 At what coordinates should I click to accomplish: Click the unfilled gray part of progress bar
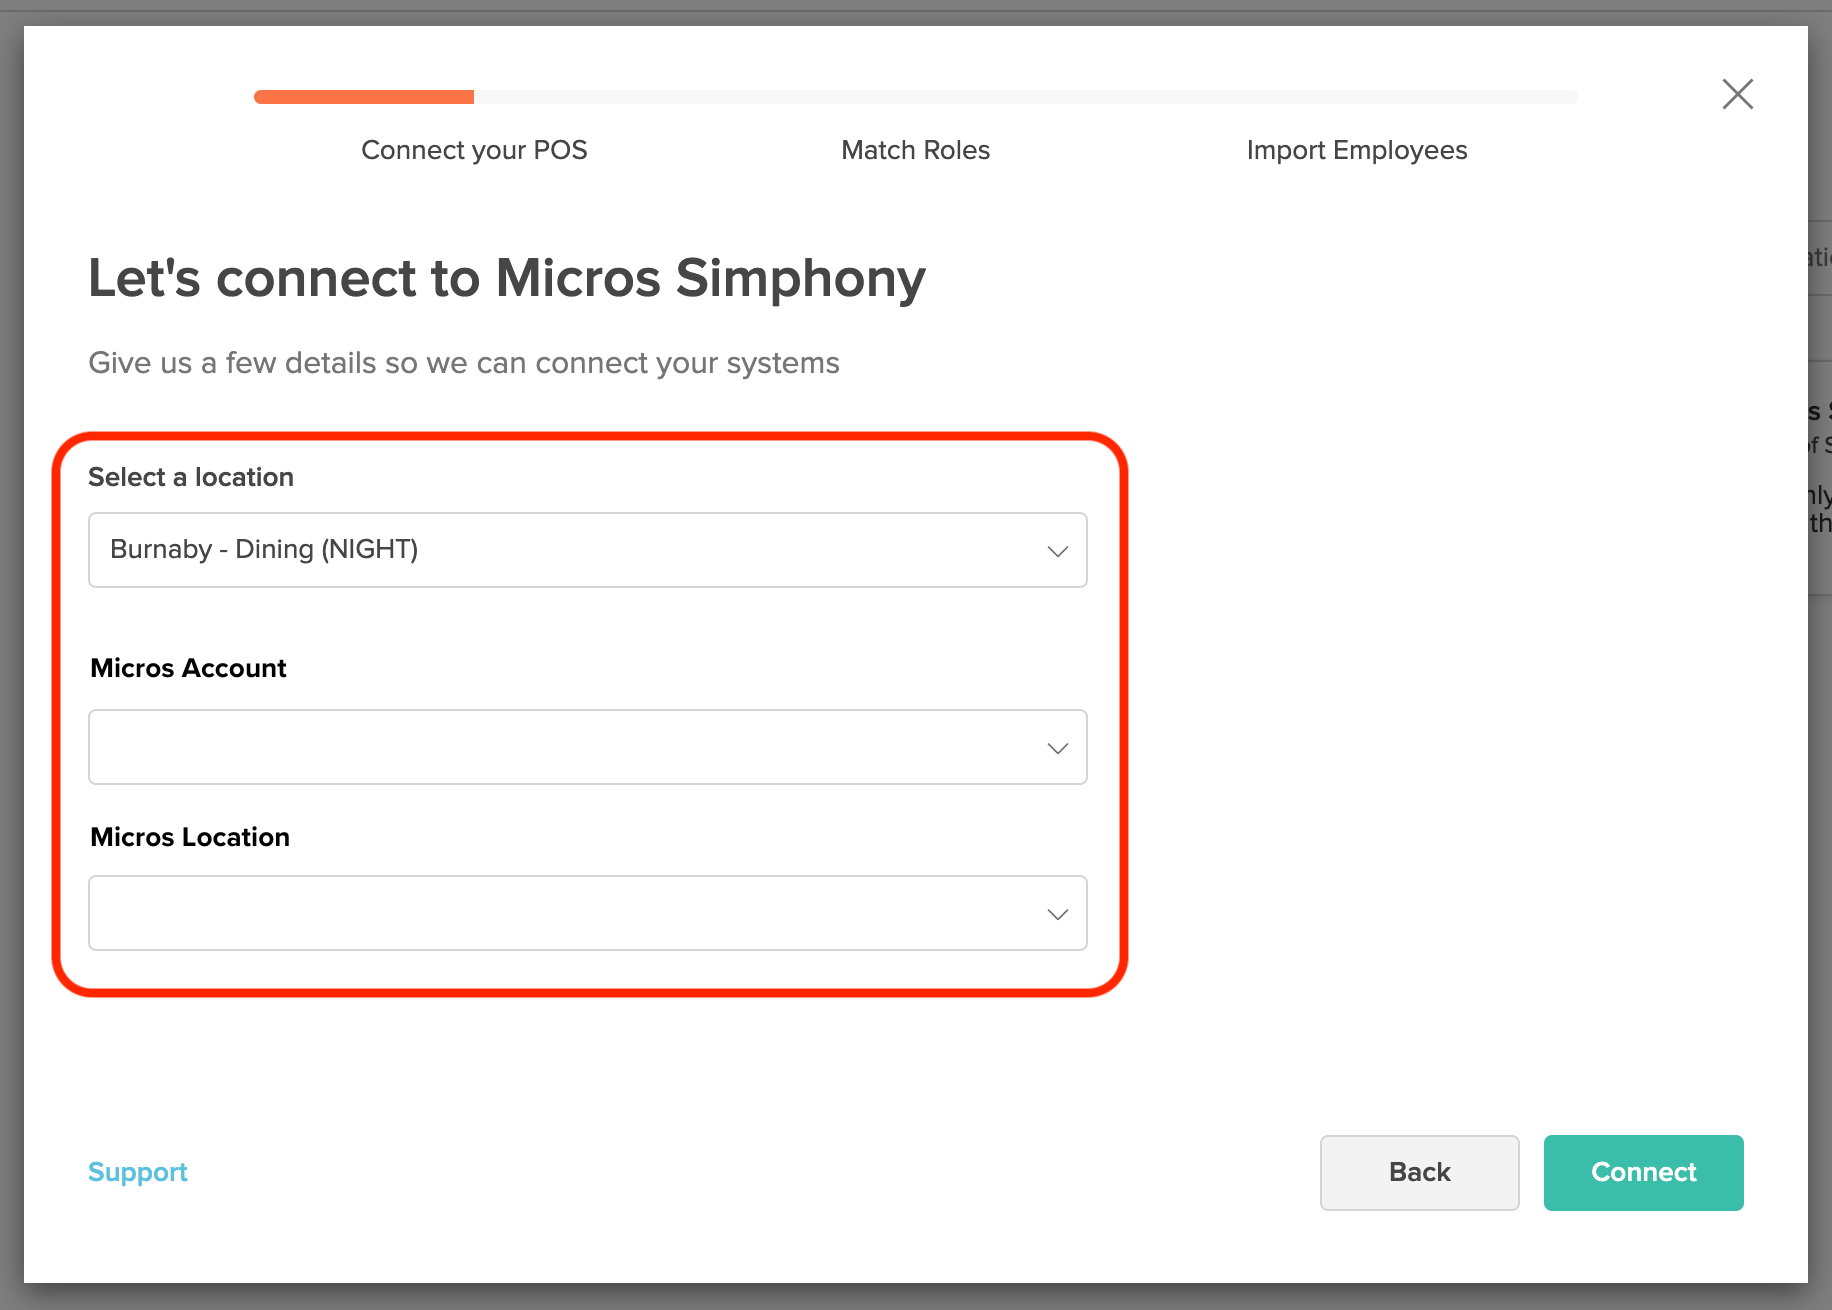pos(1025,97)
